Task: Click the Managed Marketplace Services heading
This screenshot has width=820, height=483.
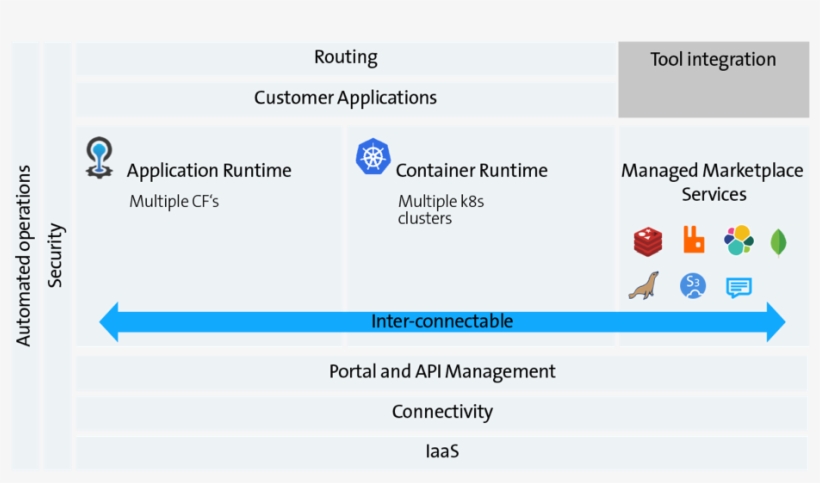Action: point(712,182)
